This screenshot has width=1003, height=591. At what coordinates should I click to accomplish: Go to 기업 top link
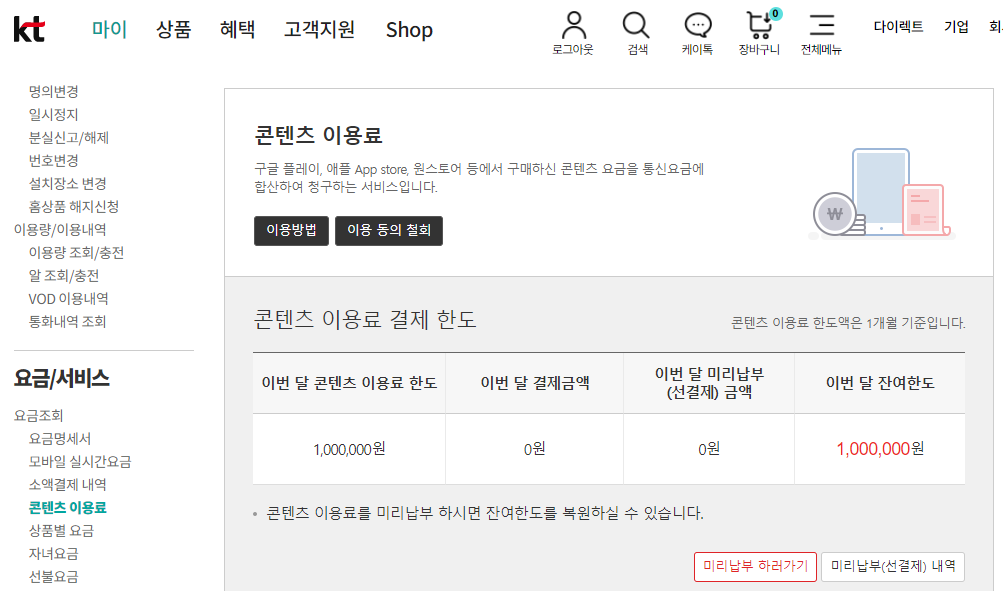956,27
